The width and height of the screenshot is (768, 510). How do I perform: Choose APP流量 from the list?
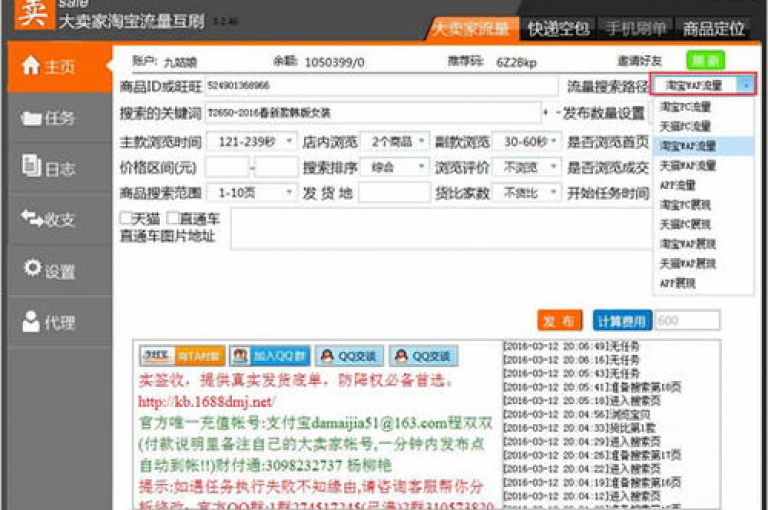(x=703, y=185)
